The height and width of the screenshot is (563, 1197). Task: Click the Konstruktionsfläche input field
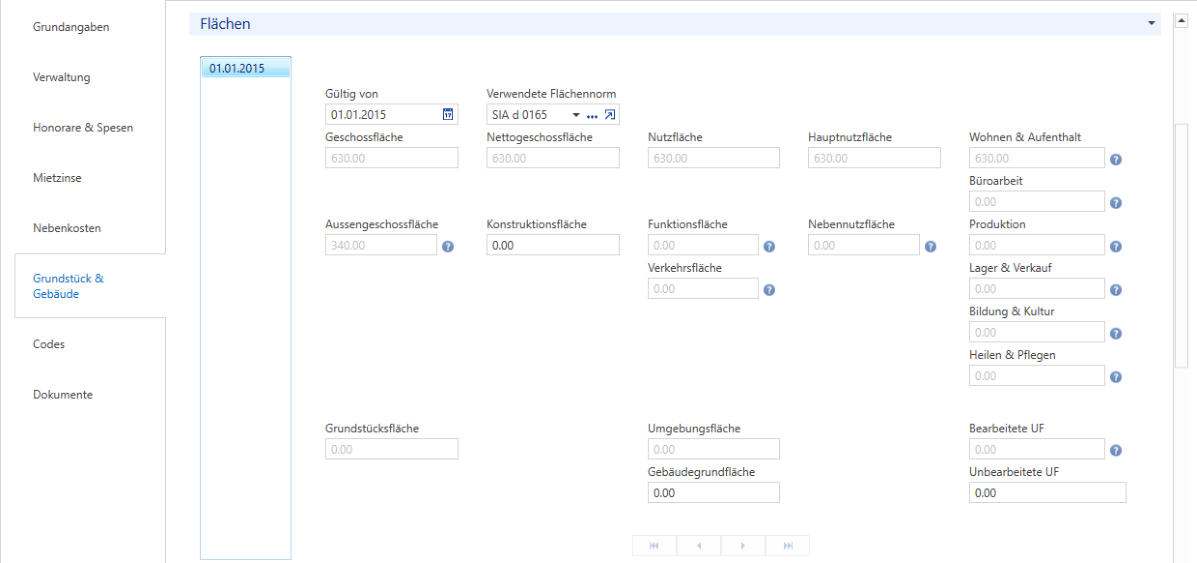[553, 245]
